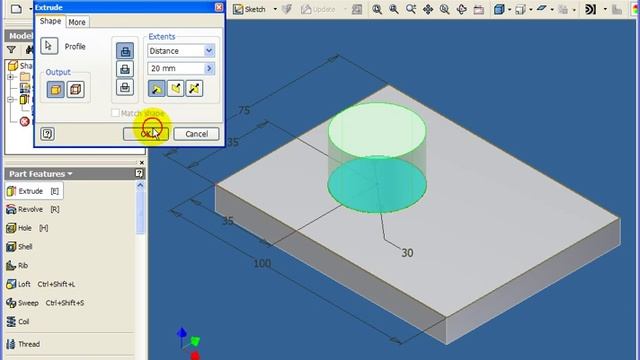Click the 30 diameter dimension
This screenshot has width=640, height=360.
coord(407,253)
